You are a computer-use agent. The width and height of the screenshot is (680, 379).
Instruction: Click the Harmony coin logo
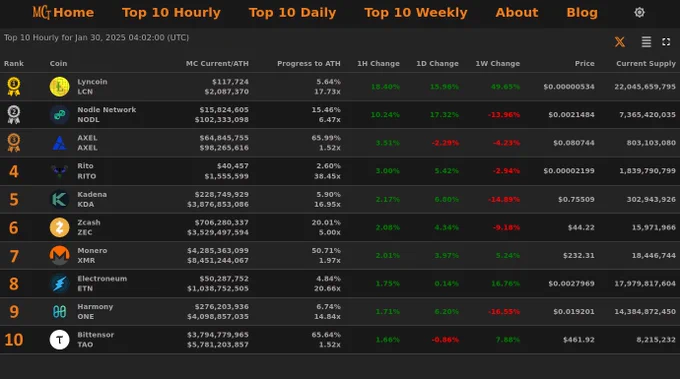pyautogui.click(x=59, y=311)
